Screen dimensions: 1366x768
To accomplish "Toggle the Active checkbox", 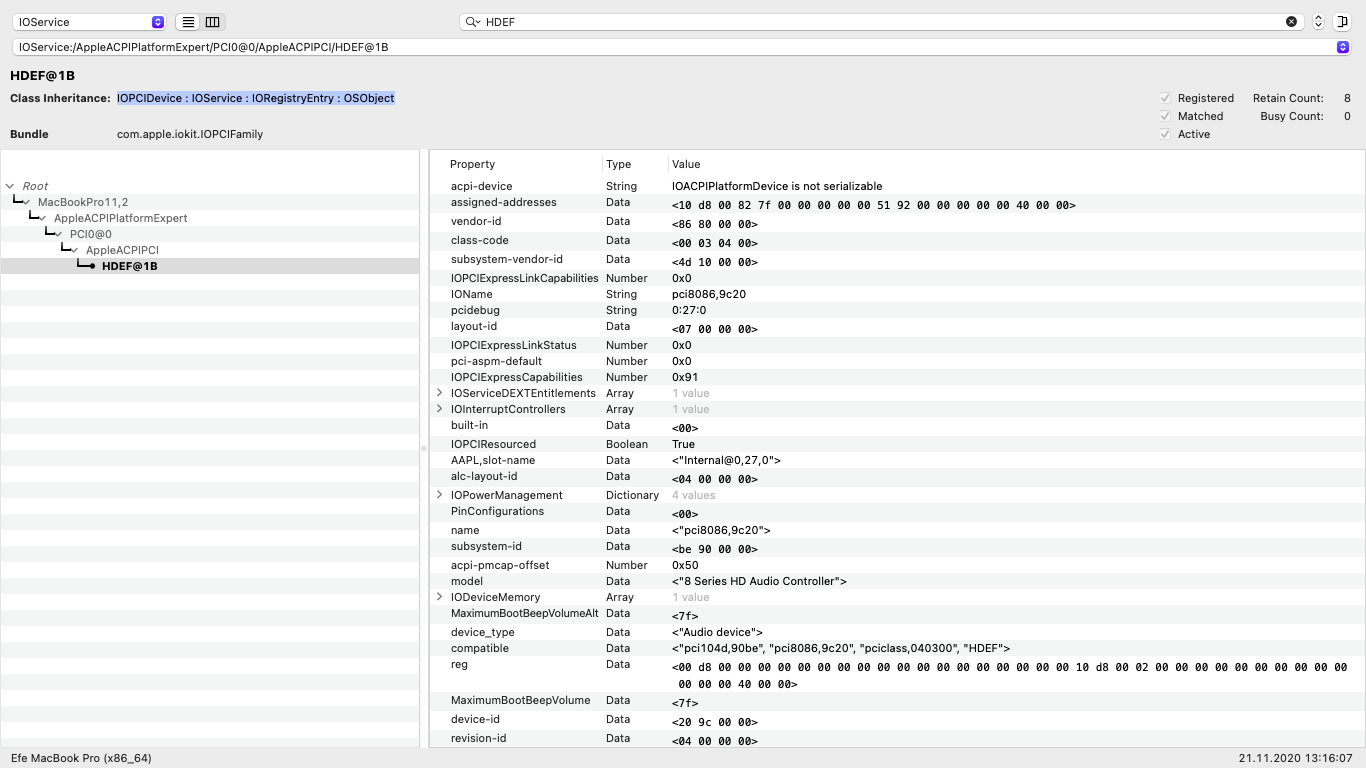I will click(x=1165, y=134).
